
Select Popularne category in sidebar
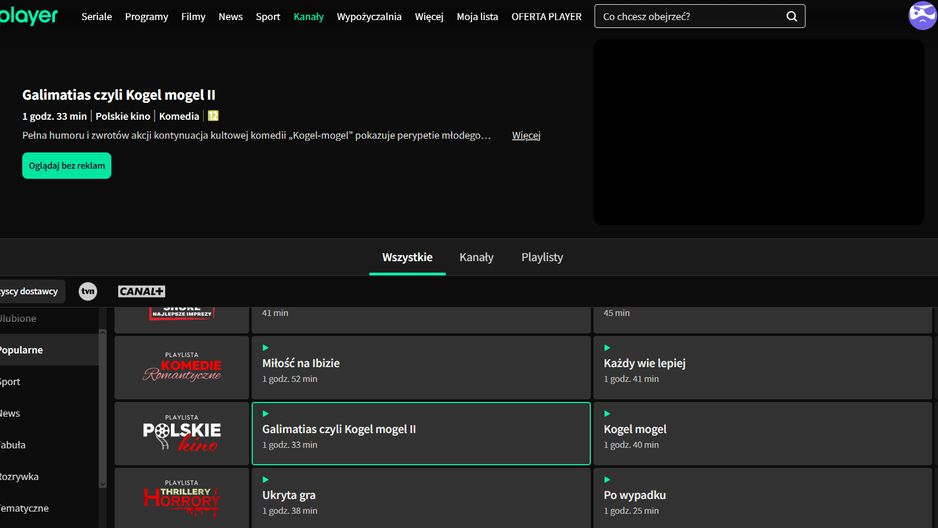pyautogui.click(x=49, y=350)
